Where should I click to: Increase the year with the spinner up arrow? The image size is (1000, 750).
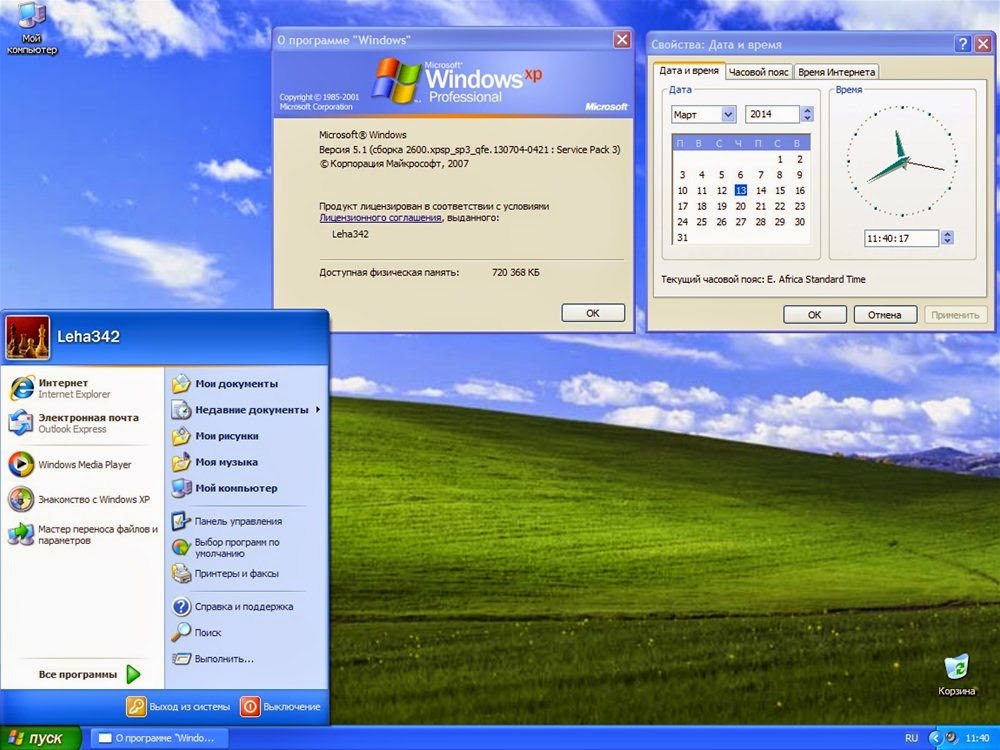click(807, 110)
